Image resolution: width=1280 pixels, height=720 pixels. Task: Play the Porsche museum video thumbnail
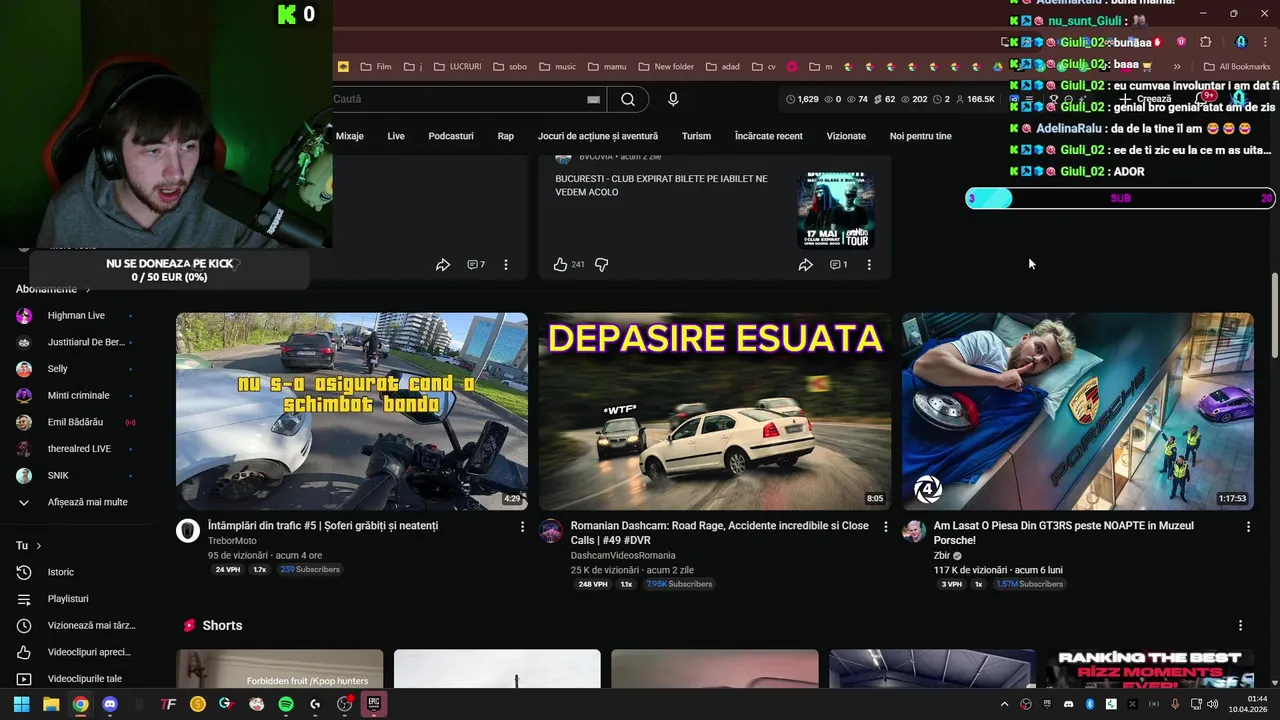(1077, 411)
